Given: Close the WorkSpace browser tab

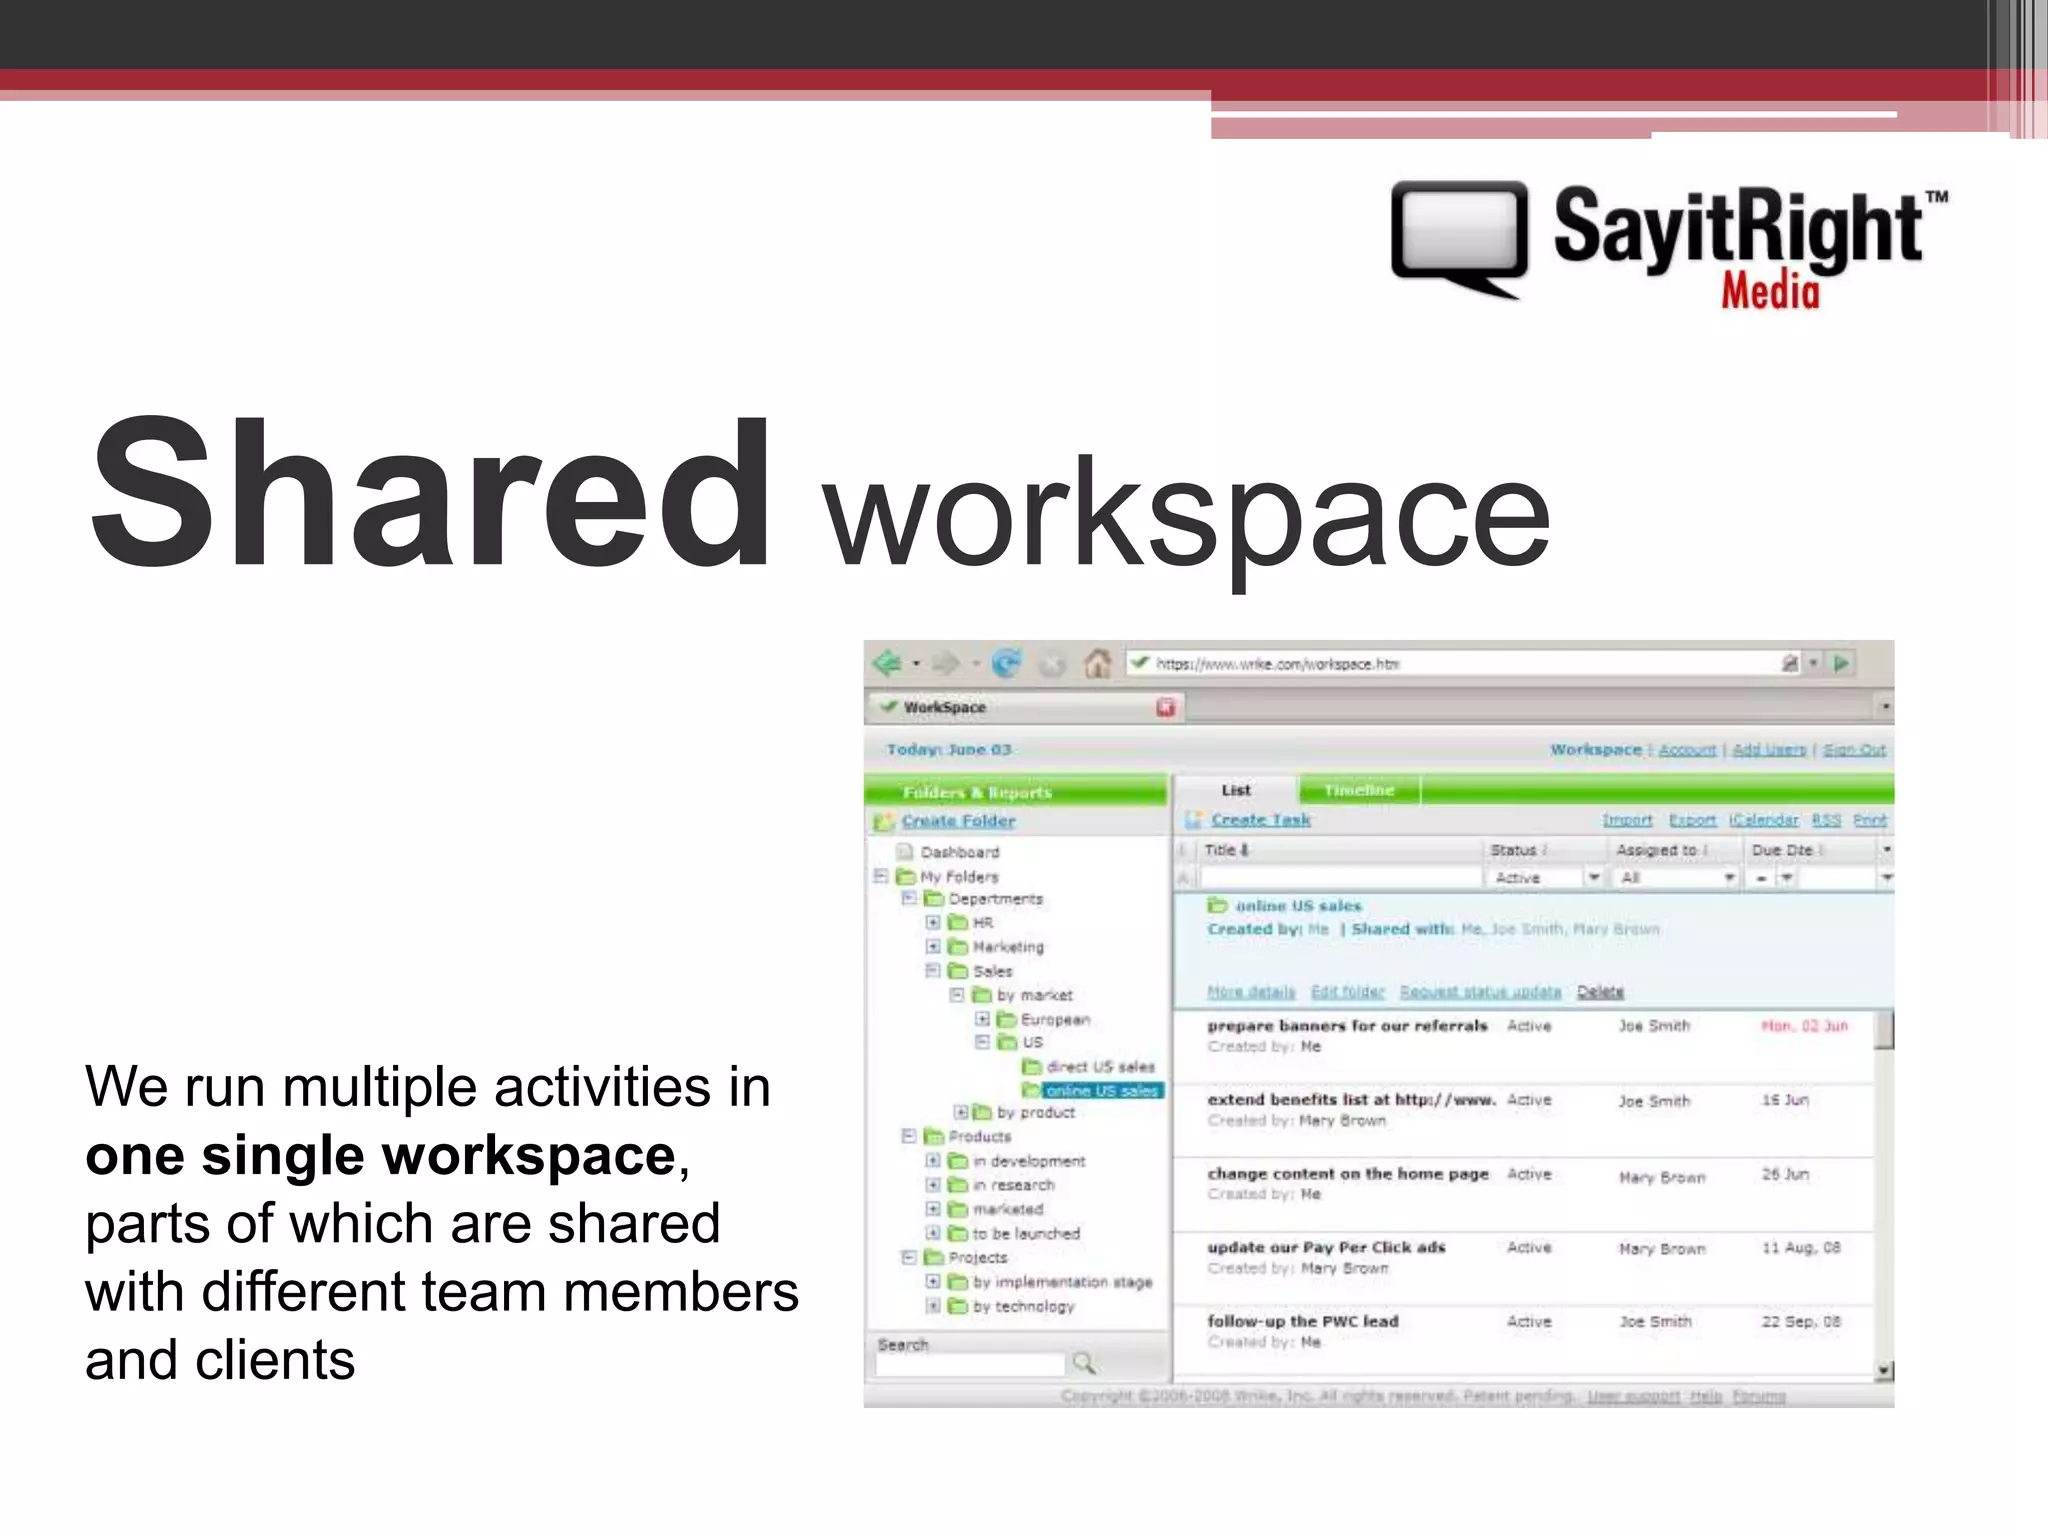Looking at the screenshot, I should tap(1166, 707).
